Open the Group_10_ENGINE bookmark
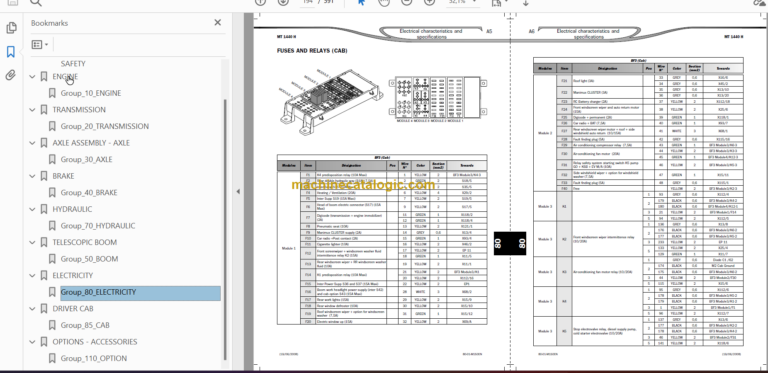The height and width of the screenshot is (373, 768). click(91, 93)
